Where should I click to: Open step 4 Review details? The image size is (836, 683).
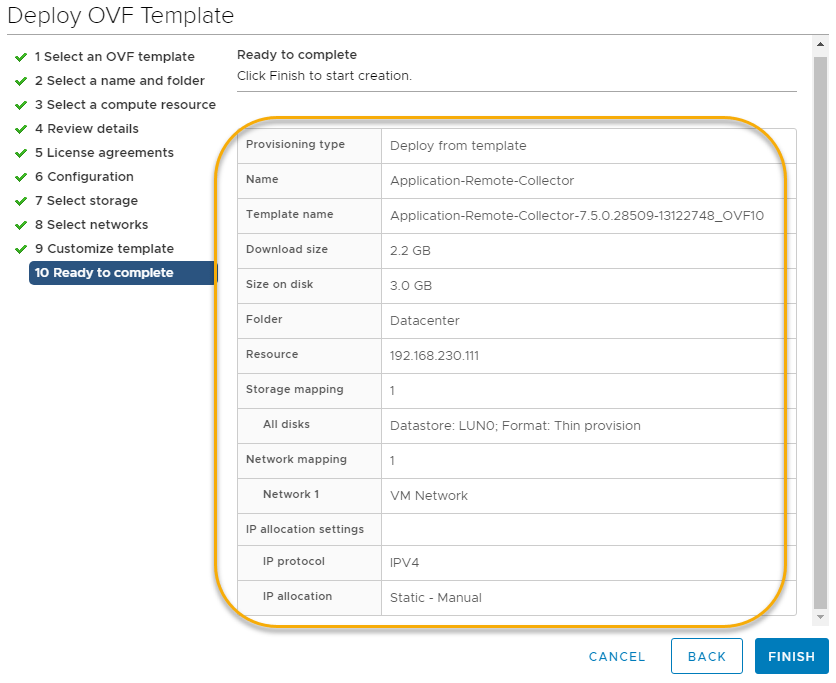pyautogui.click(x=86, y=129)
